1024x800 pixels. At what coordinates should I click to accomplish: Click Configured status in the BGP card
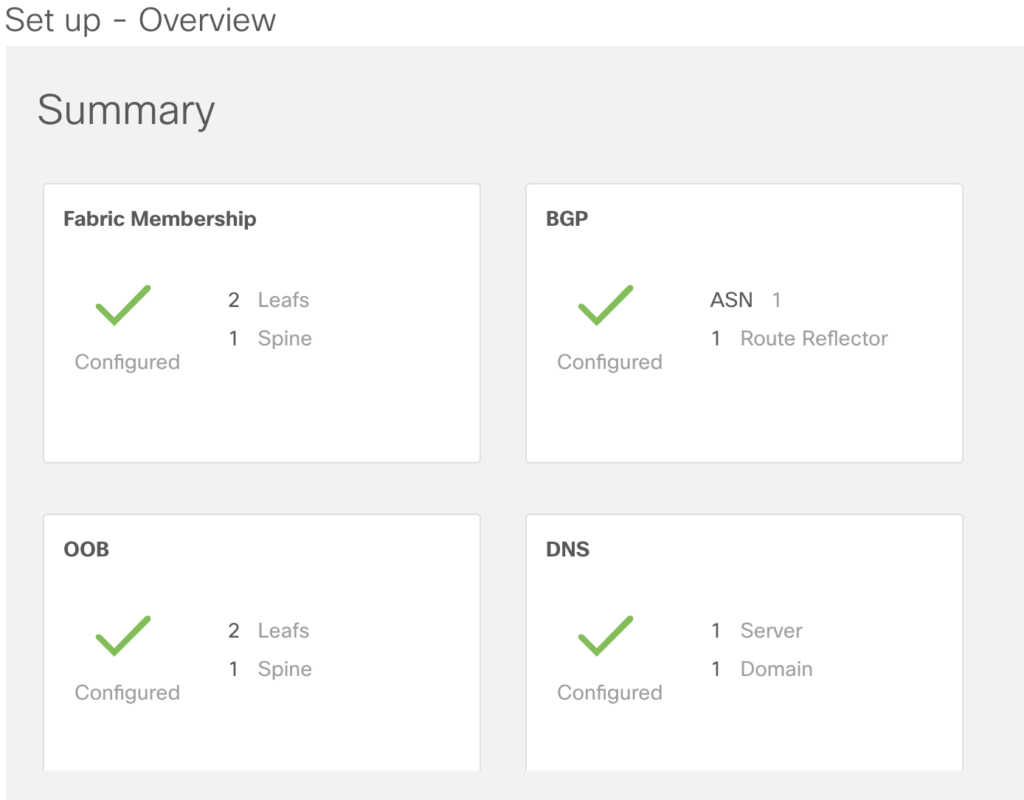pos(610,362)
